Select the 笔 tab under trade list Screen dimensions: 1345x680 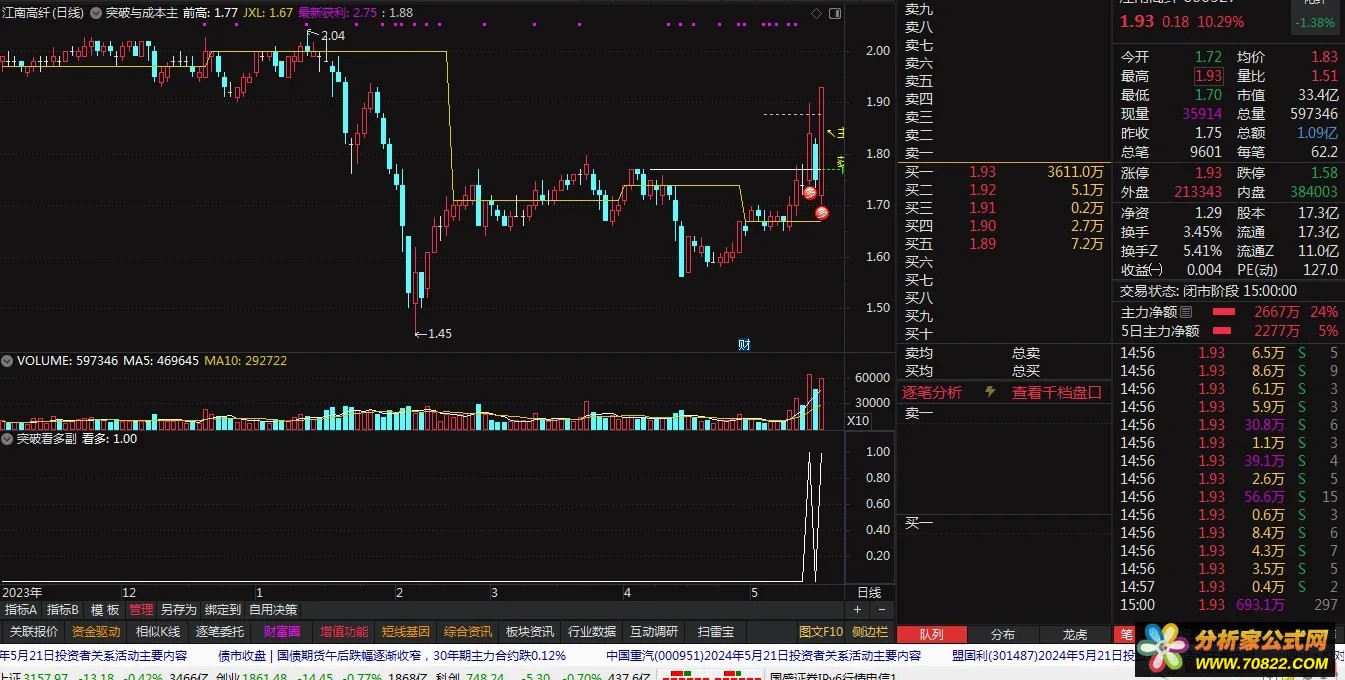1125,634
